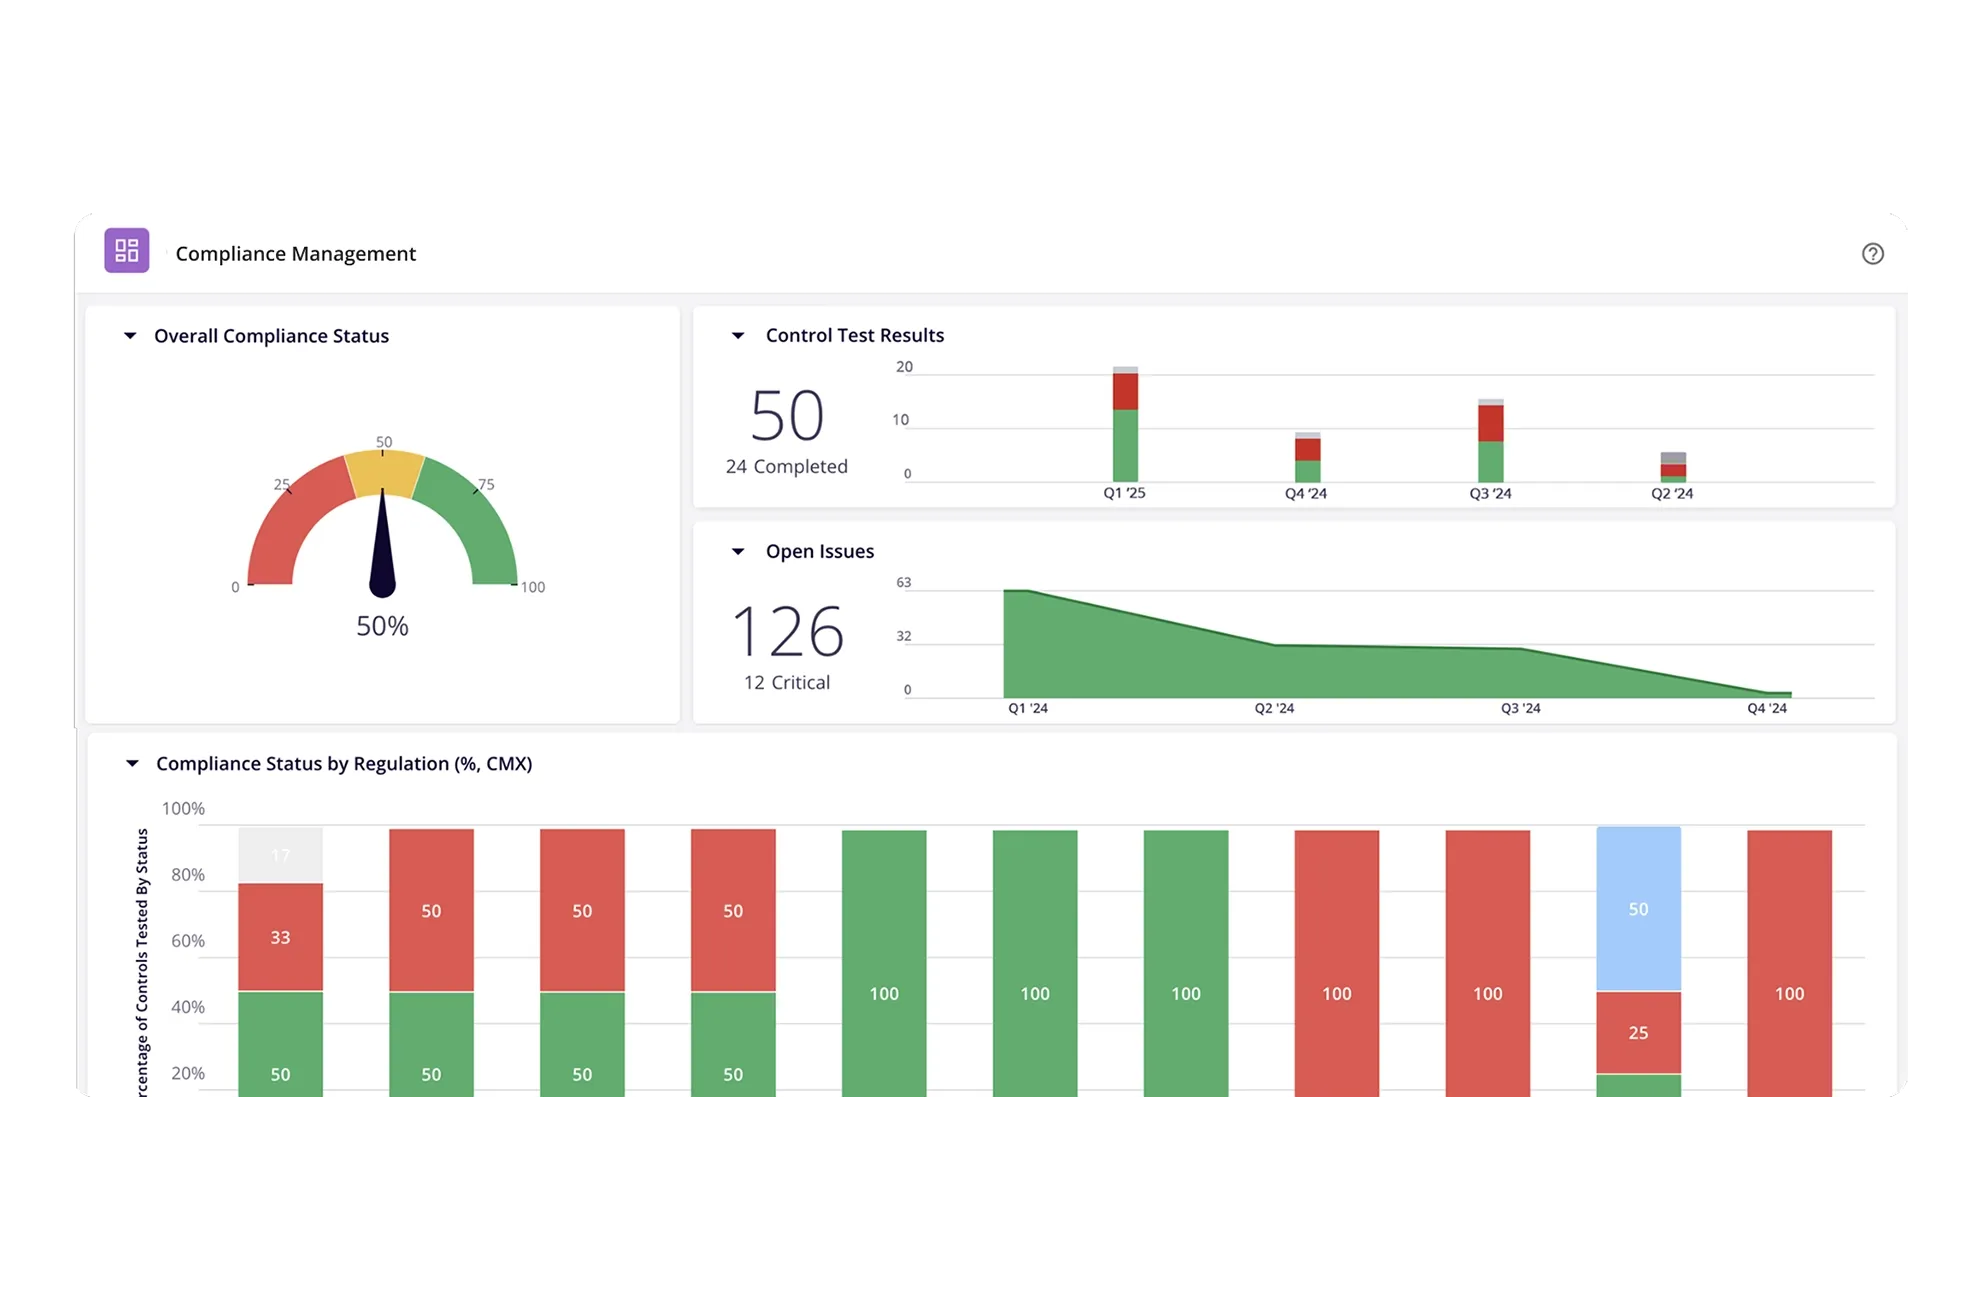Click the light blue 50 bar segment
The width and height of the screenshot is (1975, 1313).
(x=1638, y=909)
